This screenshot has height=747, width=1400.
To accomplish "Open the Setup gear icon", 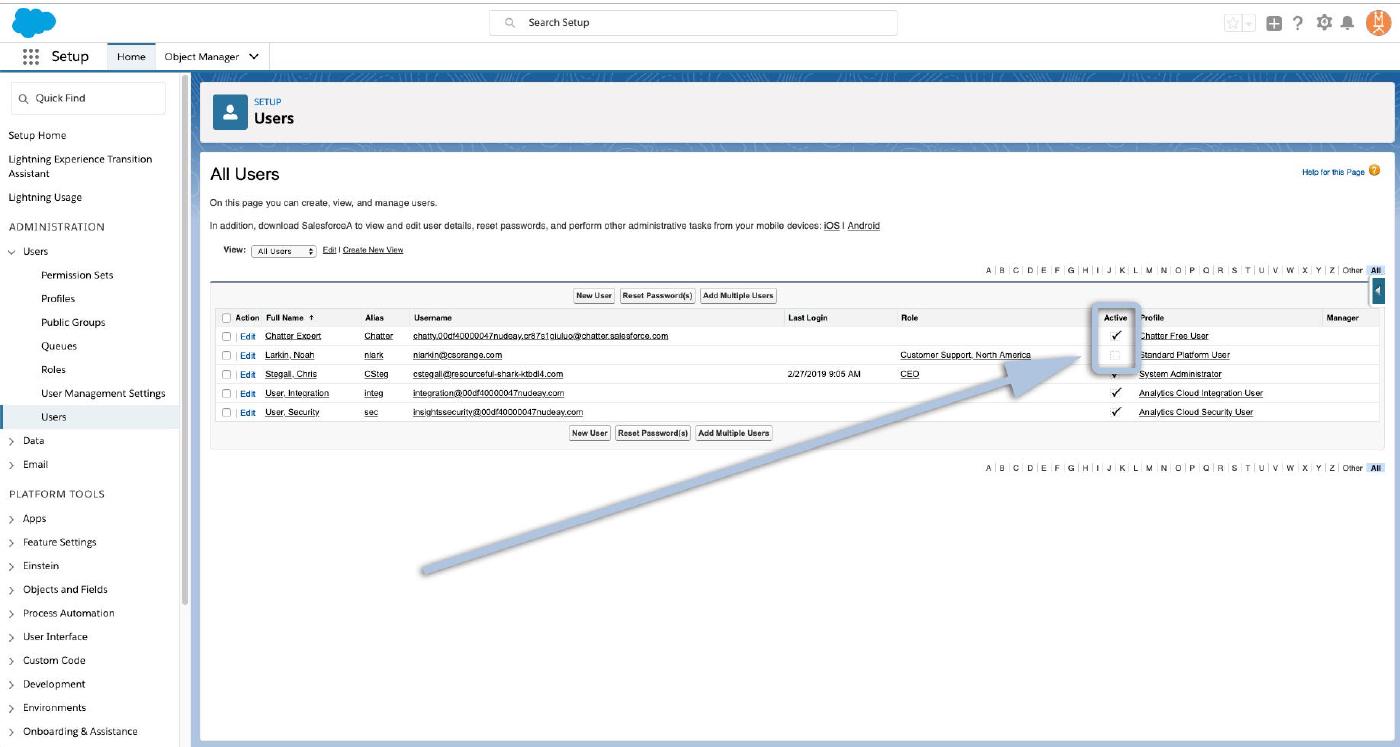I will 1324,23.
